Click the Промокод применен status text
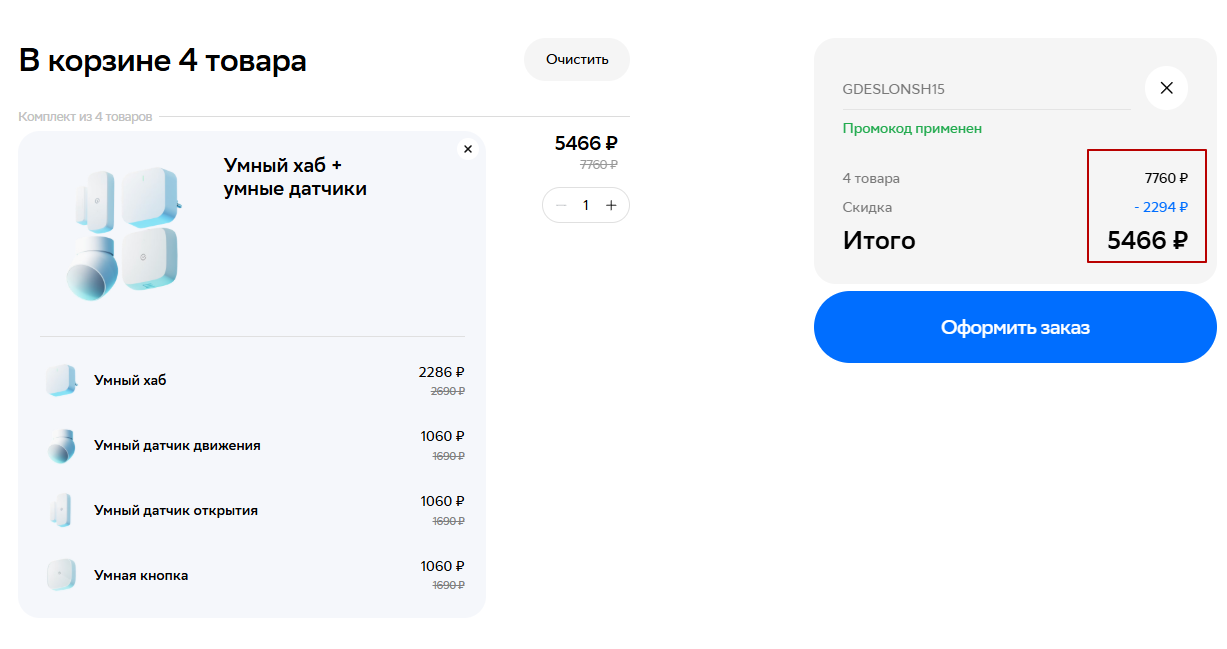 coord(912,129)
